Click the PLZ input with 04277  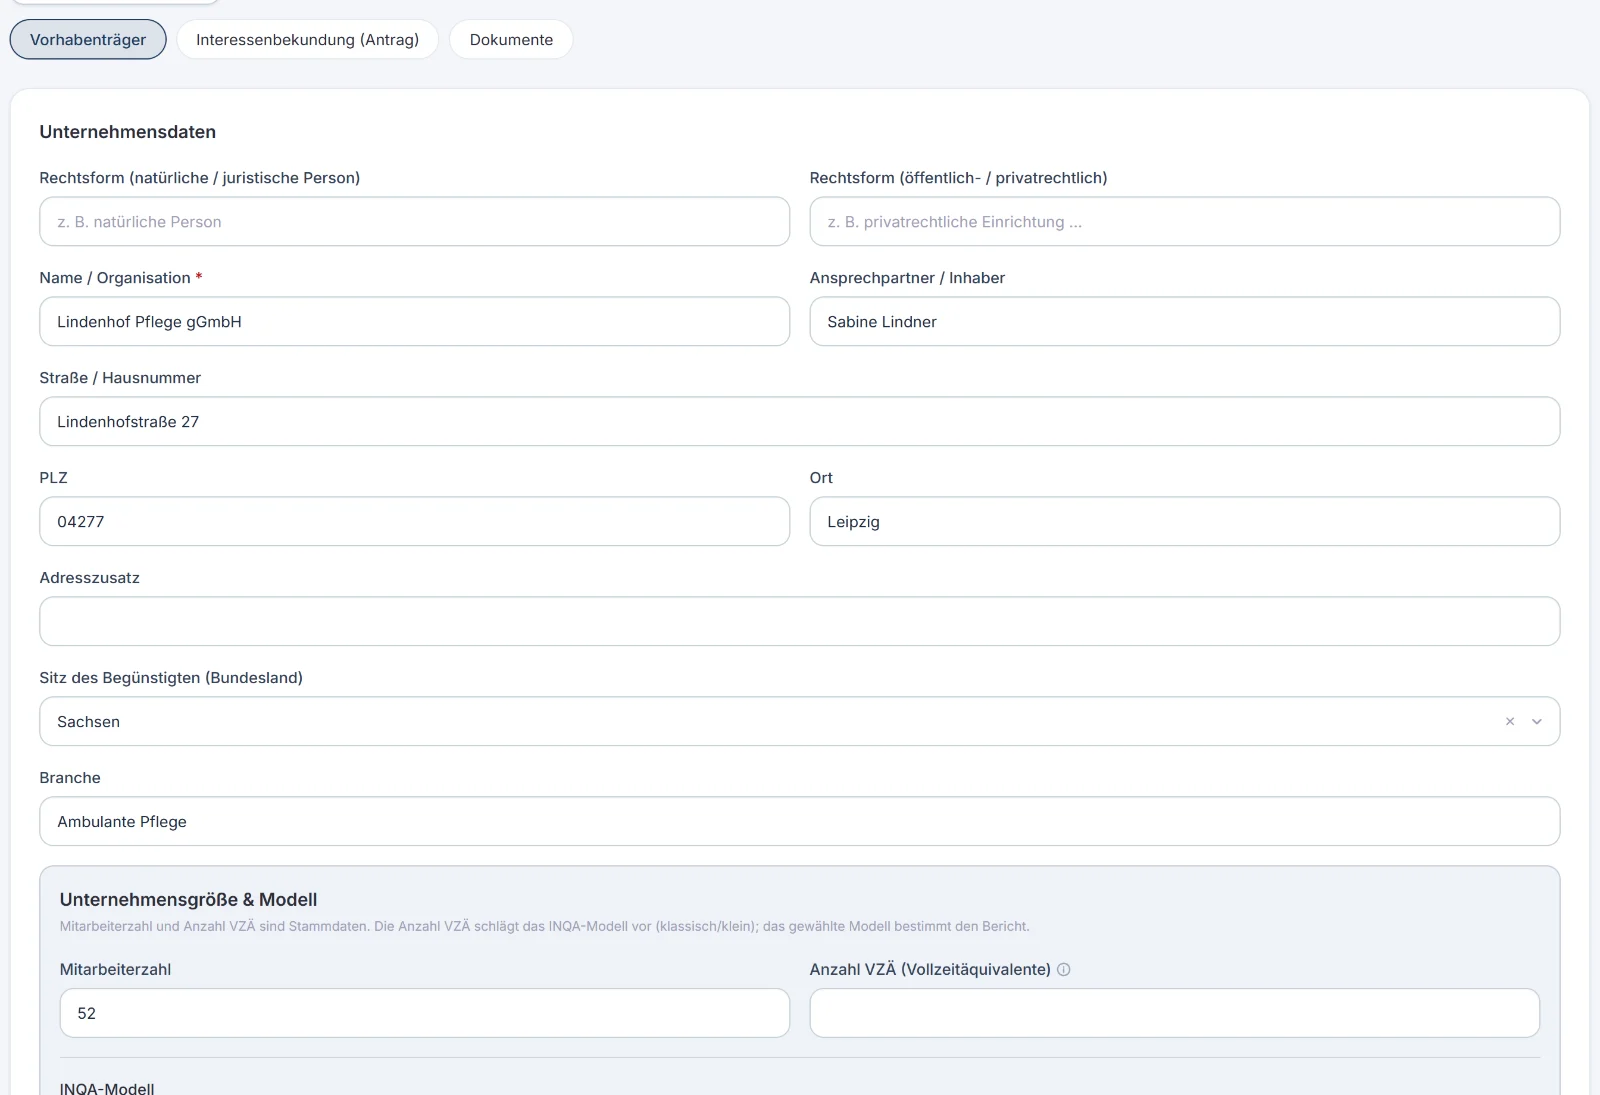click(414, 521)
